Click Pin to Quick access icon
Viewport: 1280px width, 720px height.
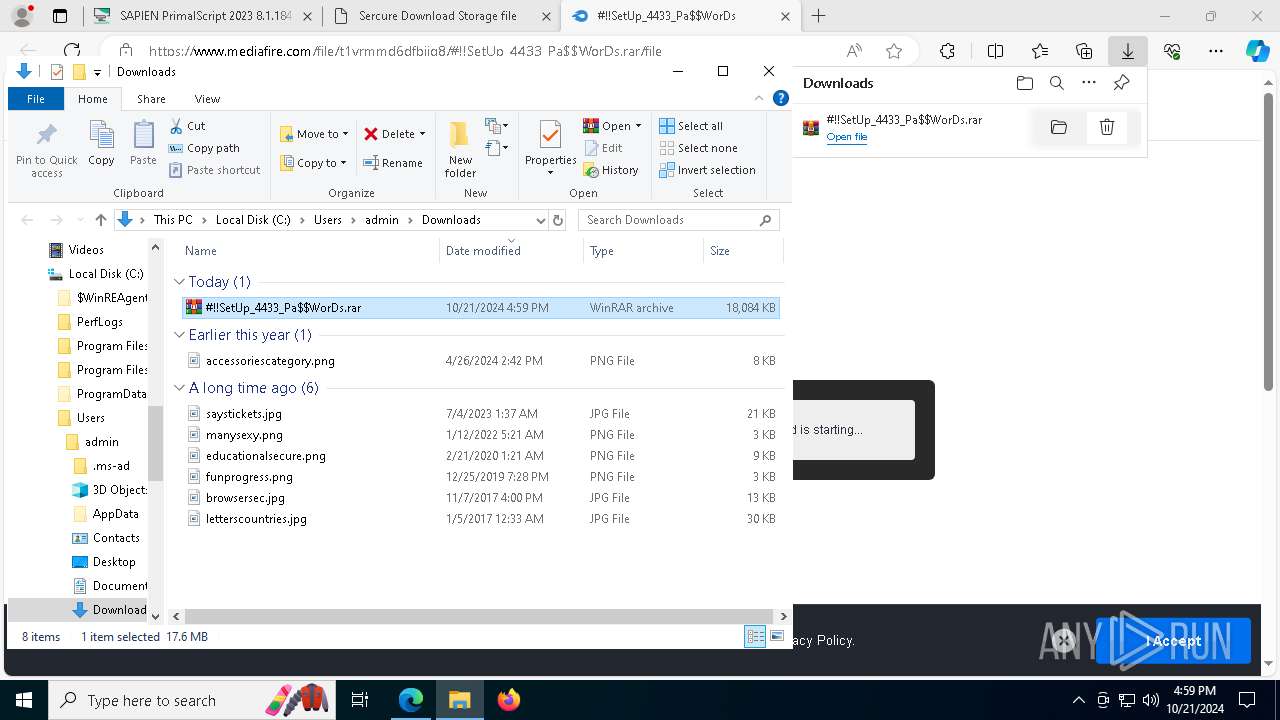coord(46,150)
